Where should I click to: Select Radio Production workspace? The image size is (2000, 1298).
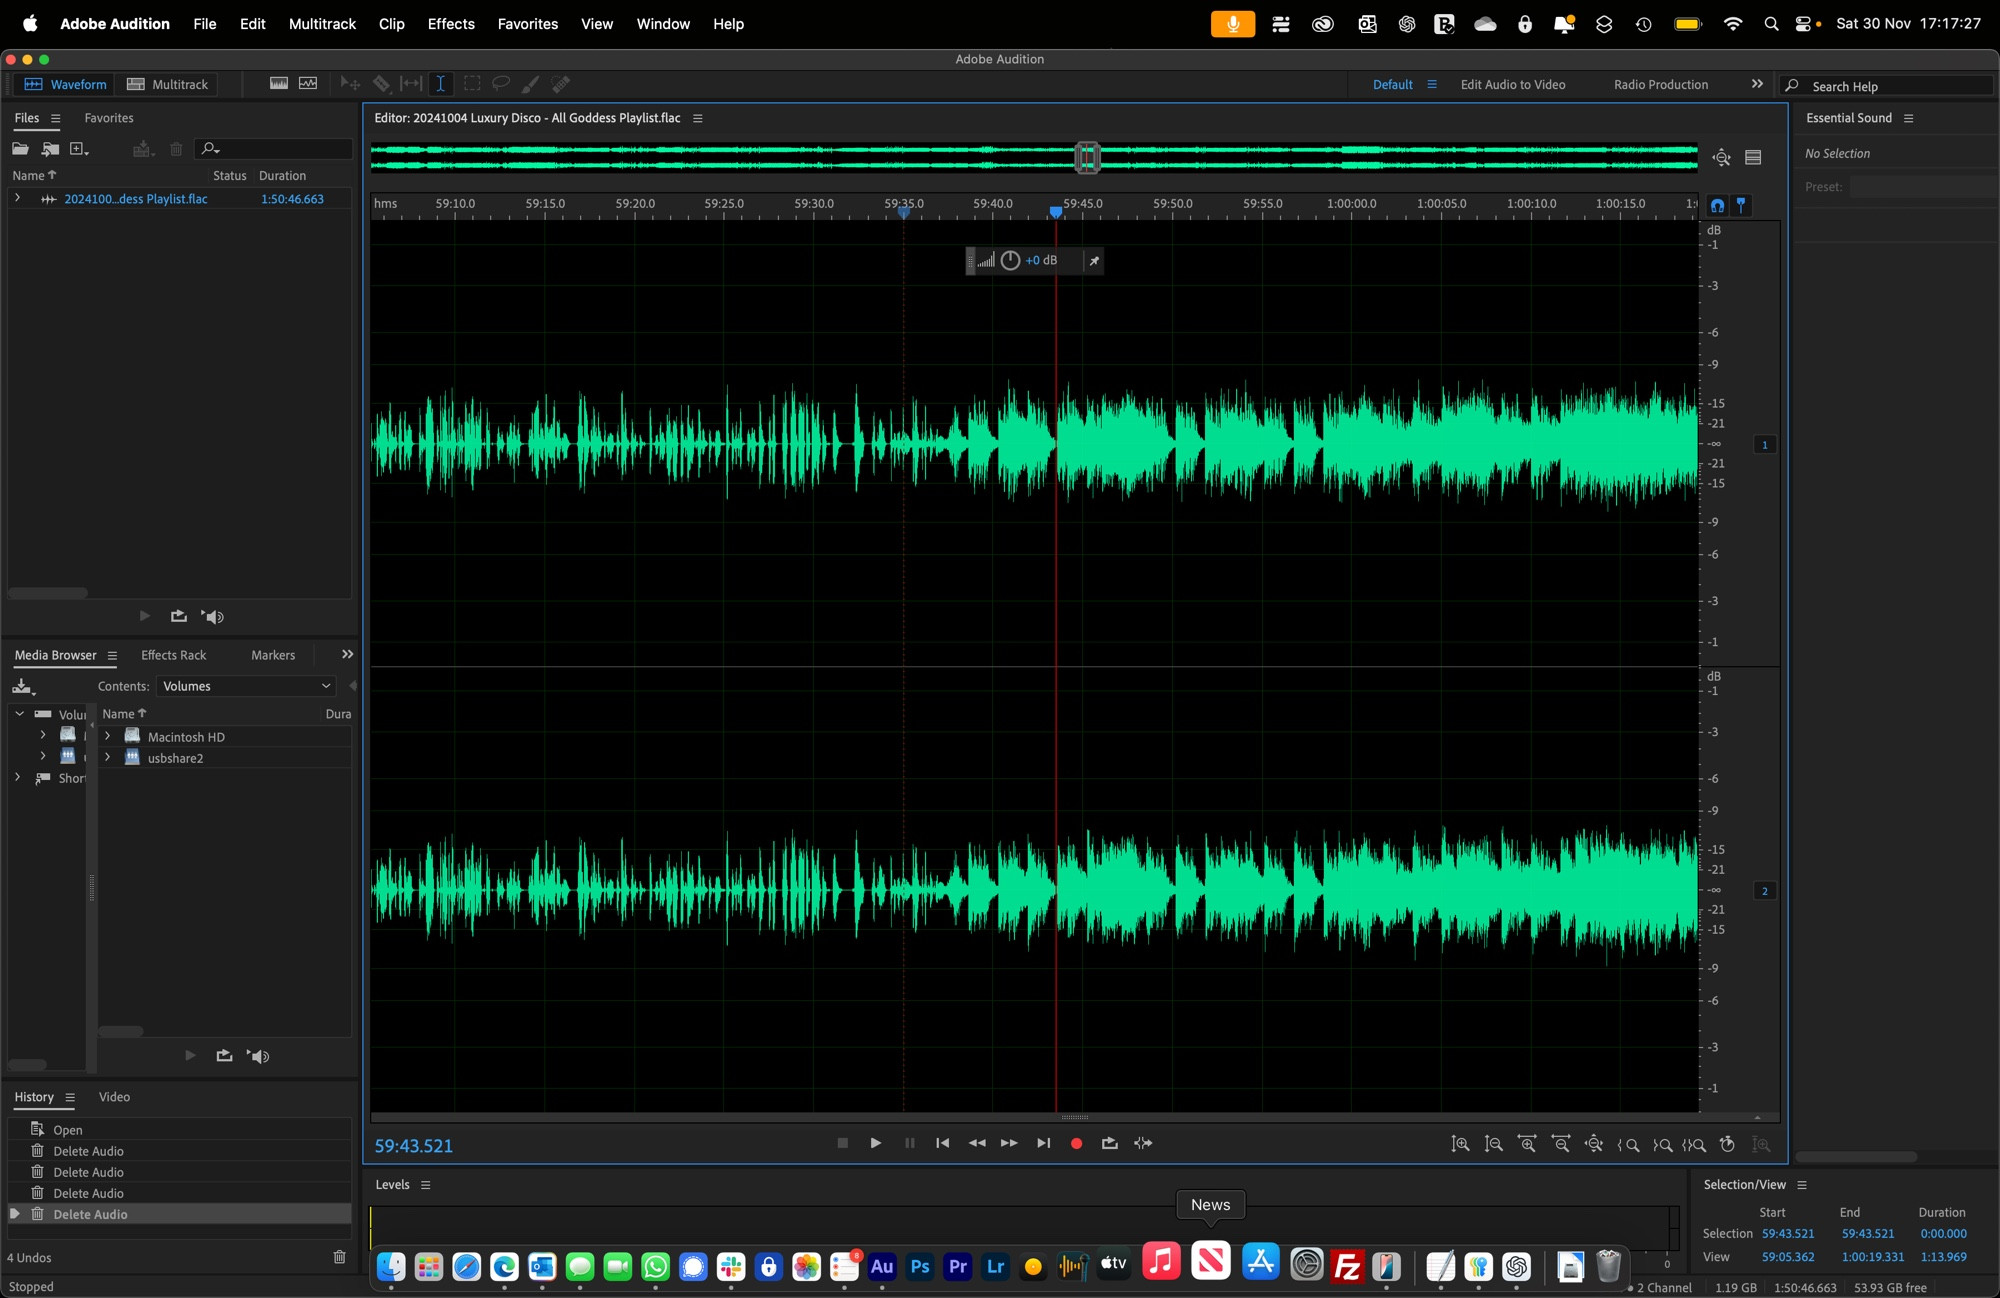tap(1661, 85)
